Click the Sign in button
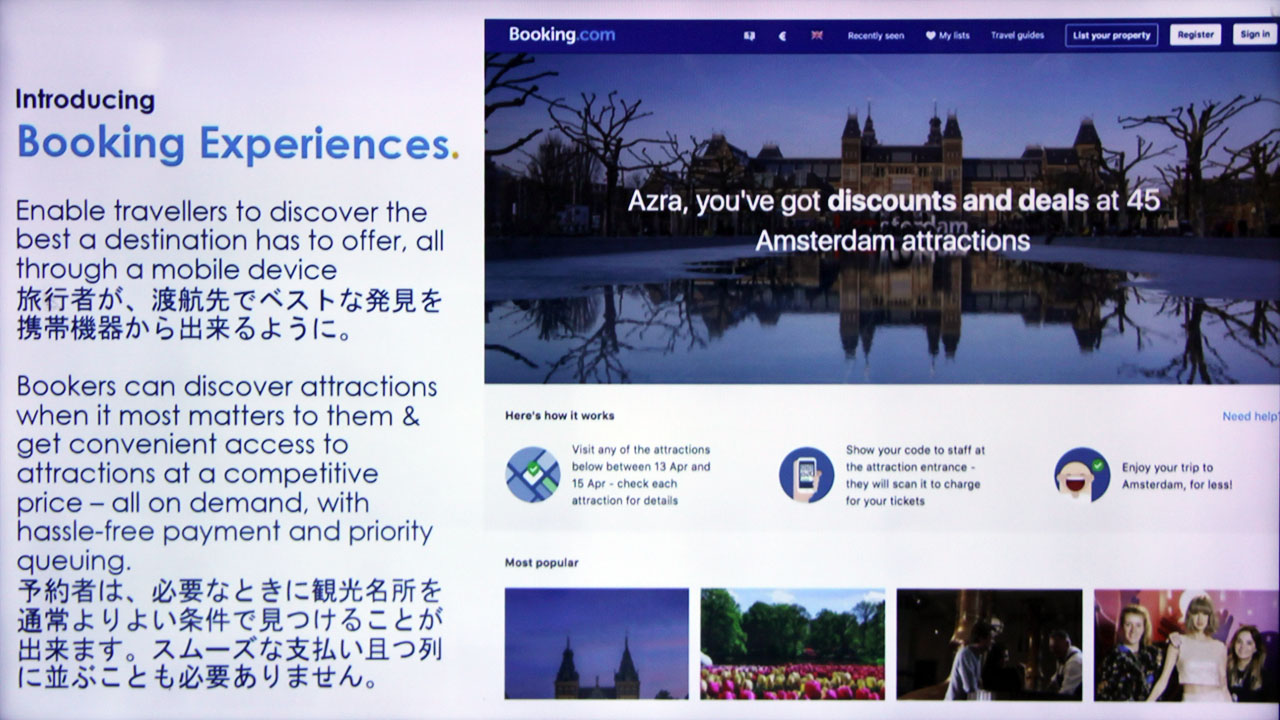This screenshot has height=720, width=1280. tap(1254, 35)
